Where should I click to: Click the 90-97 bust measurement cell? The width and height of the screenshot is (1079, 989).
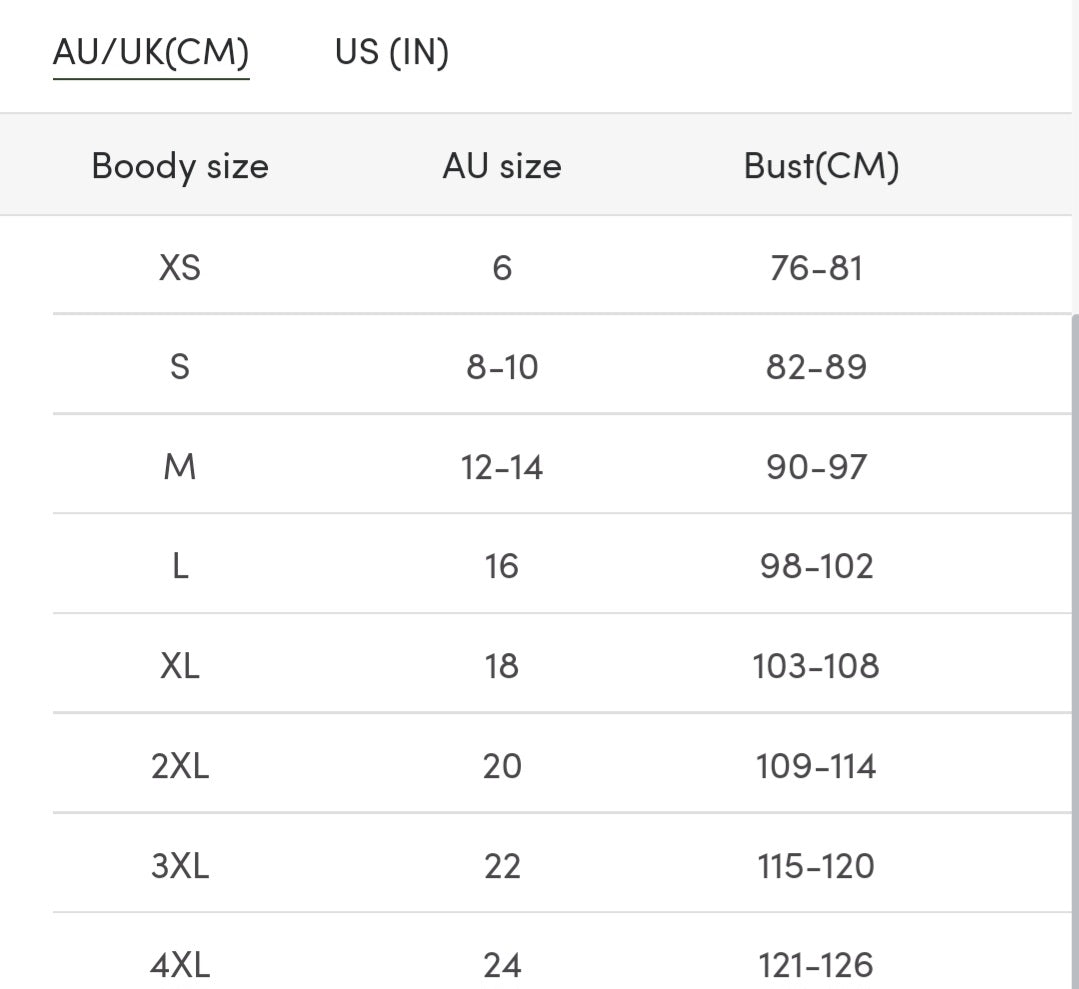point(816,467)
